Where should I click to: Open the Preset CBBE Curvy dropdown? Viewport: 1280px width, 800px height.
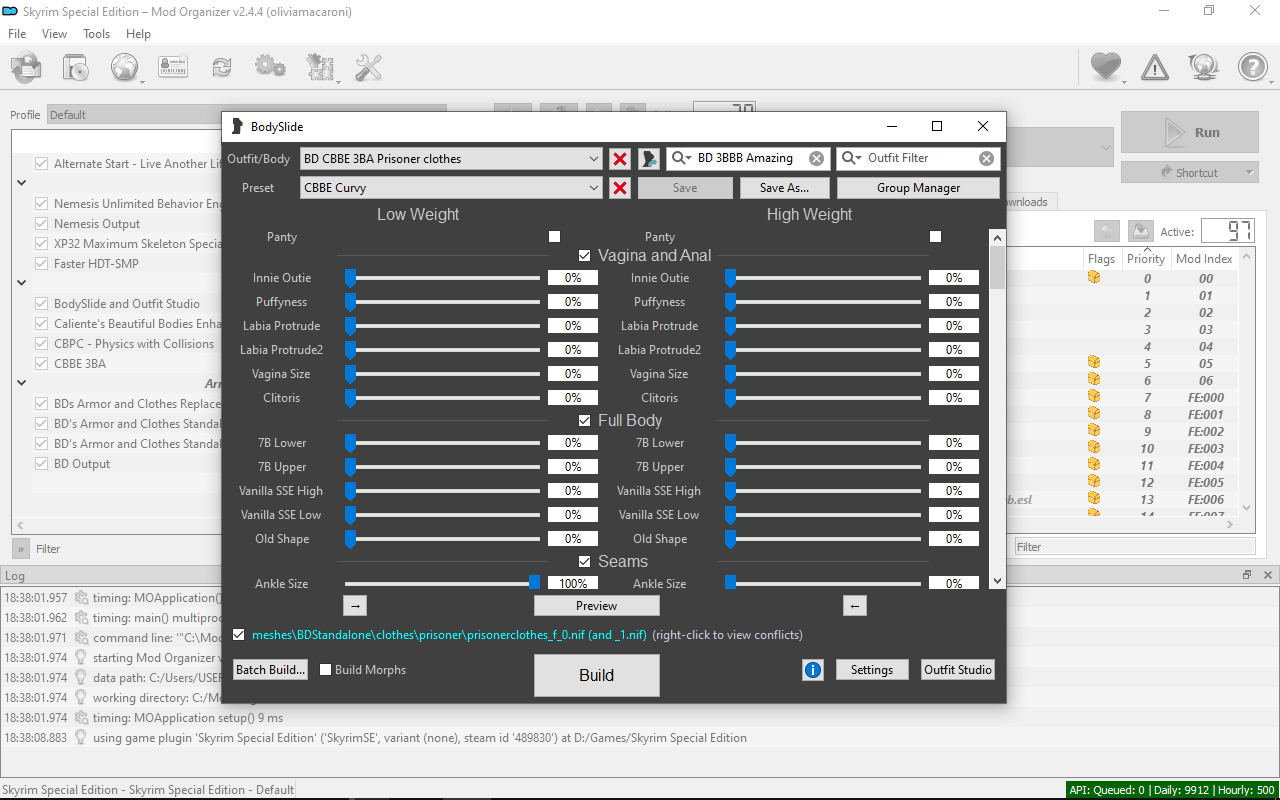[x=451, y=188]
